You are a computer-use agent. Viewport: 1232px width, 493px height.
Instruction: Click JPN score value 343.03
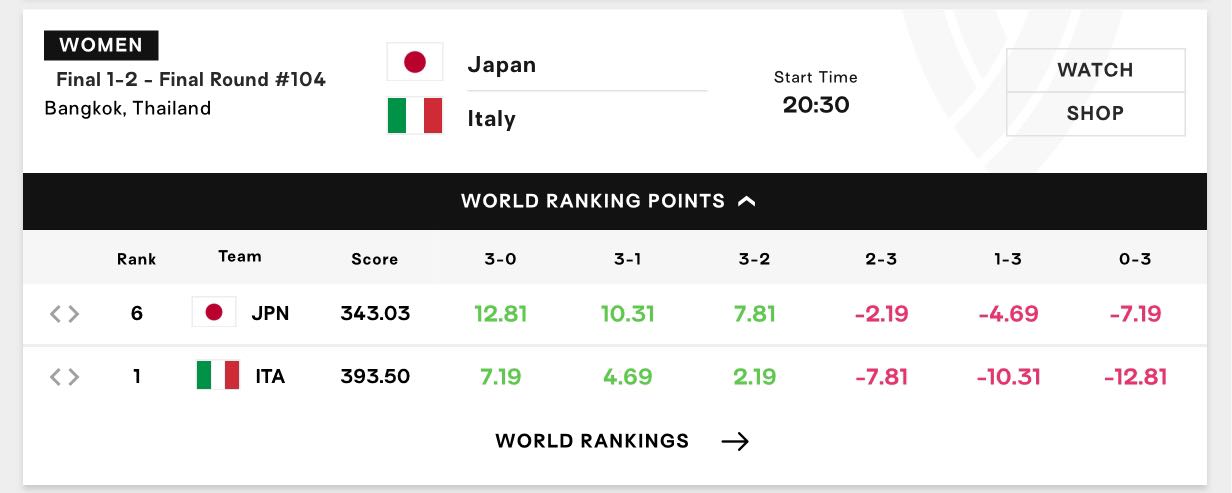pos(375,314)
